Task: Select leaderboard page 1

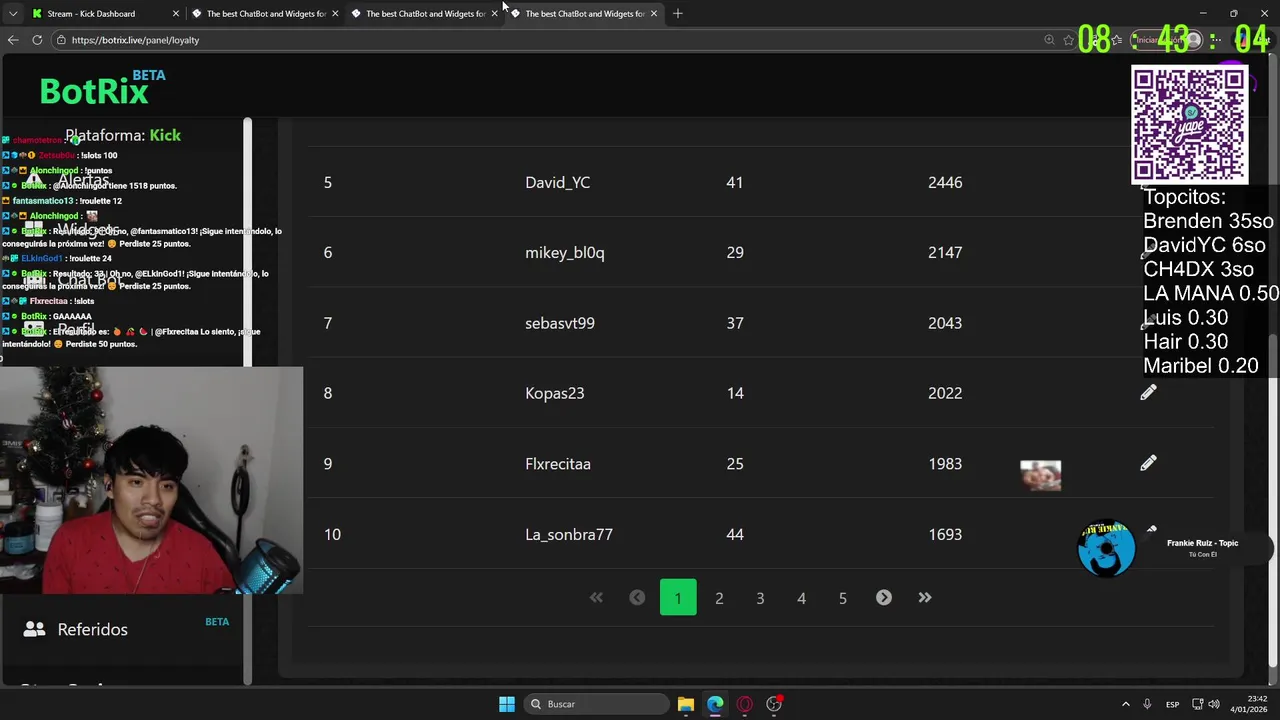Action: pos(678,598)
